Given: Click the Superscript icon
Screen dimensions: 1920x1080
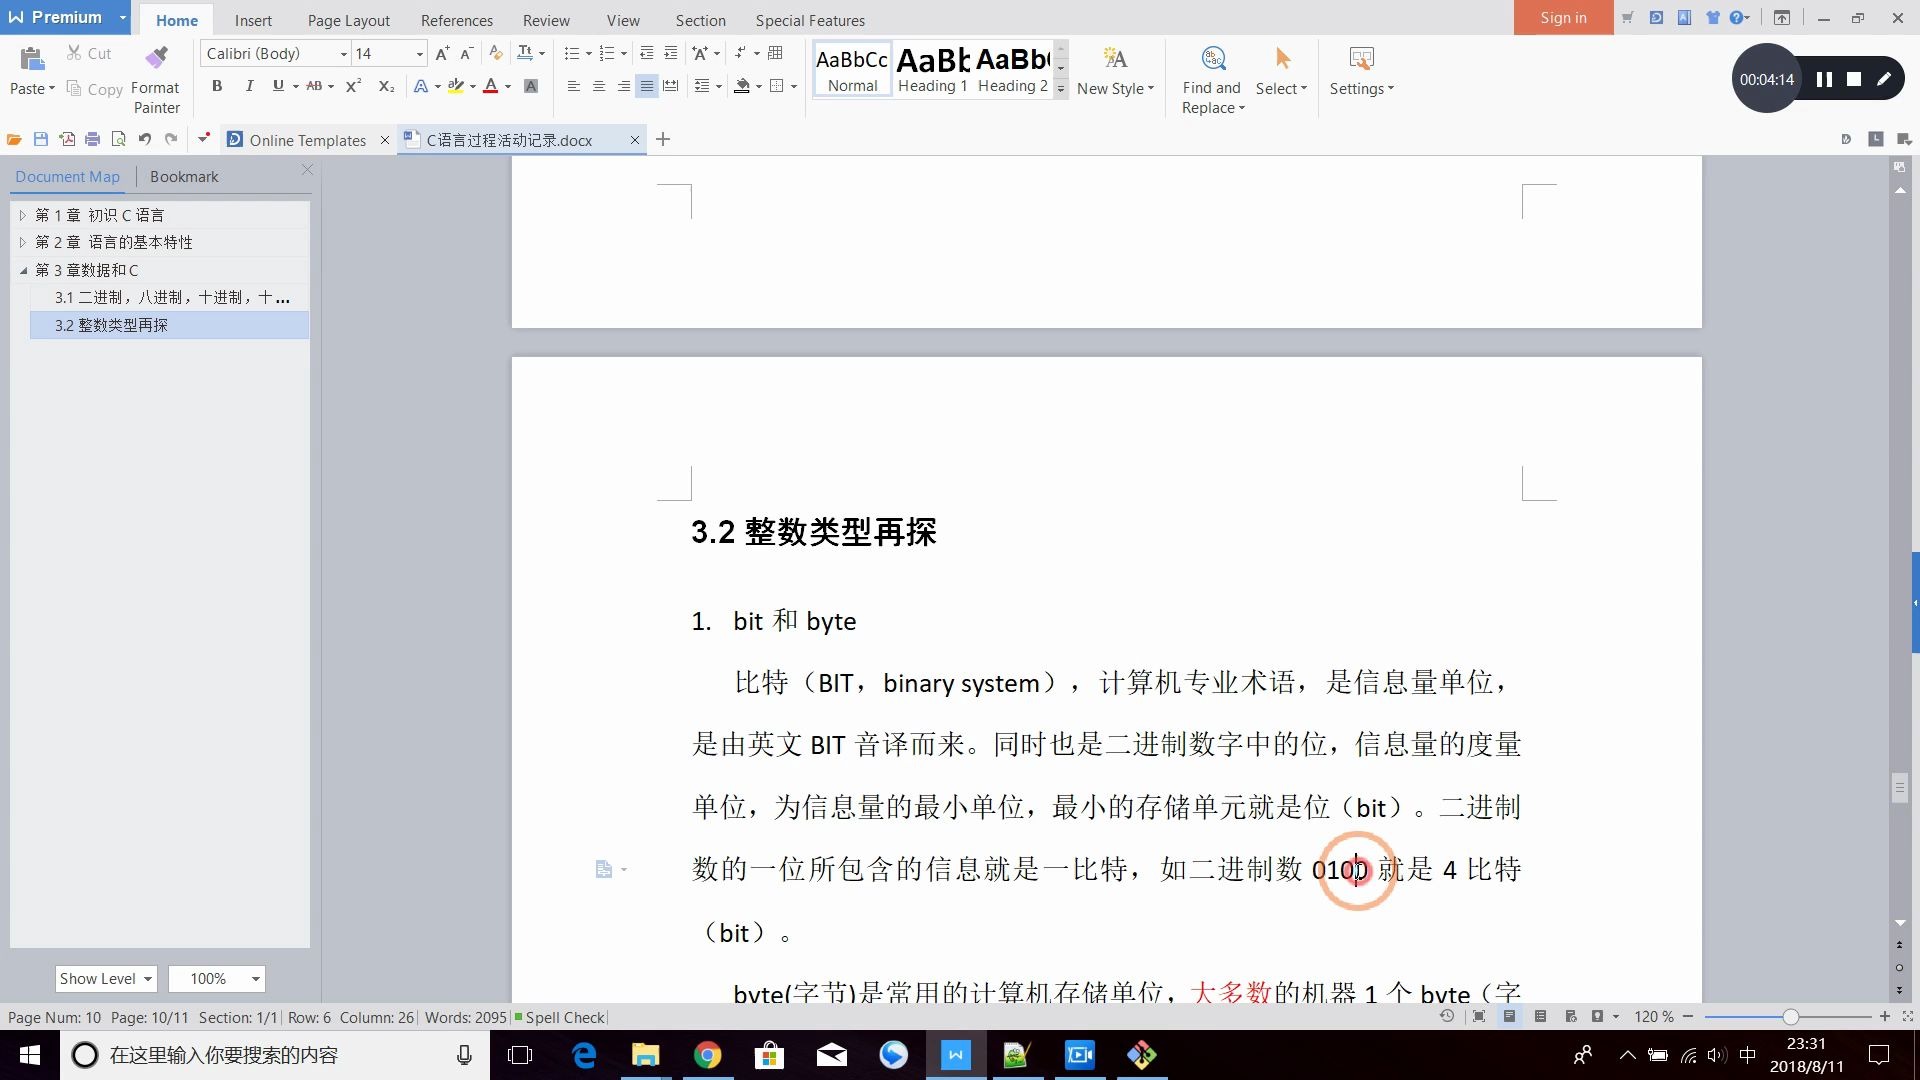Looking at the screenshot, I should [x=353, y=87].
